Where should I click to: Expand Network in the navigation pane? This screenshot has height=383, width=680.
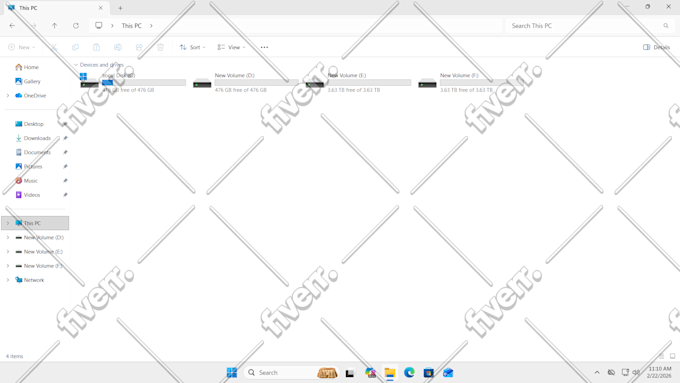pyautogui.click(x=8, y=280)
